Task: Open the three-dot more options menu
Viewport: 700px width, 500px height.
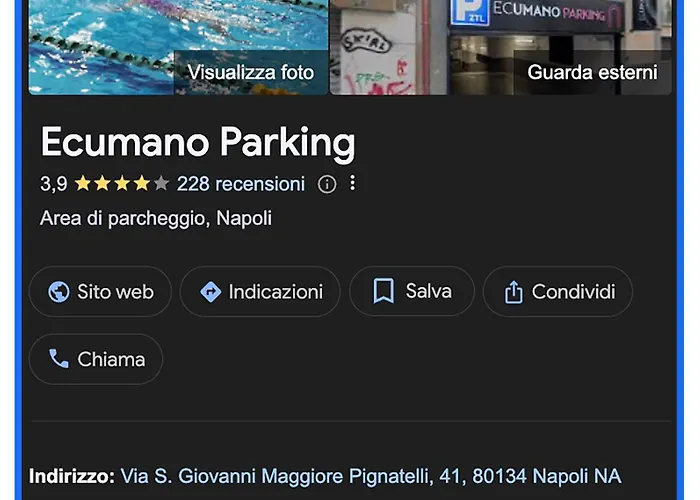Action: [x=352, y=183]
